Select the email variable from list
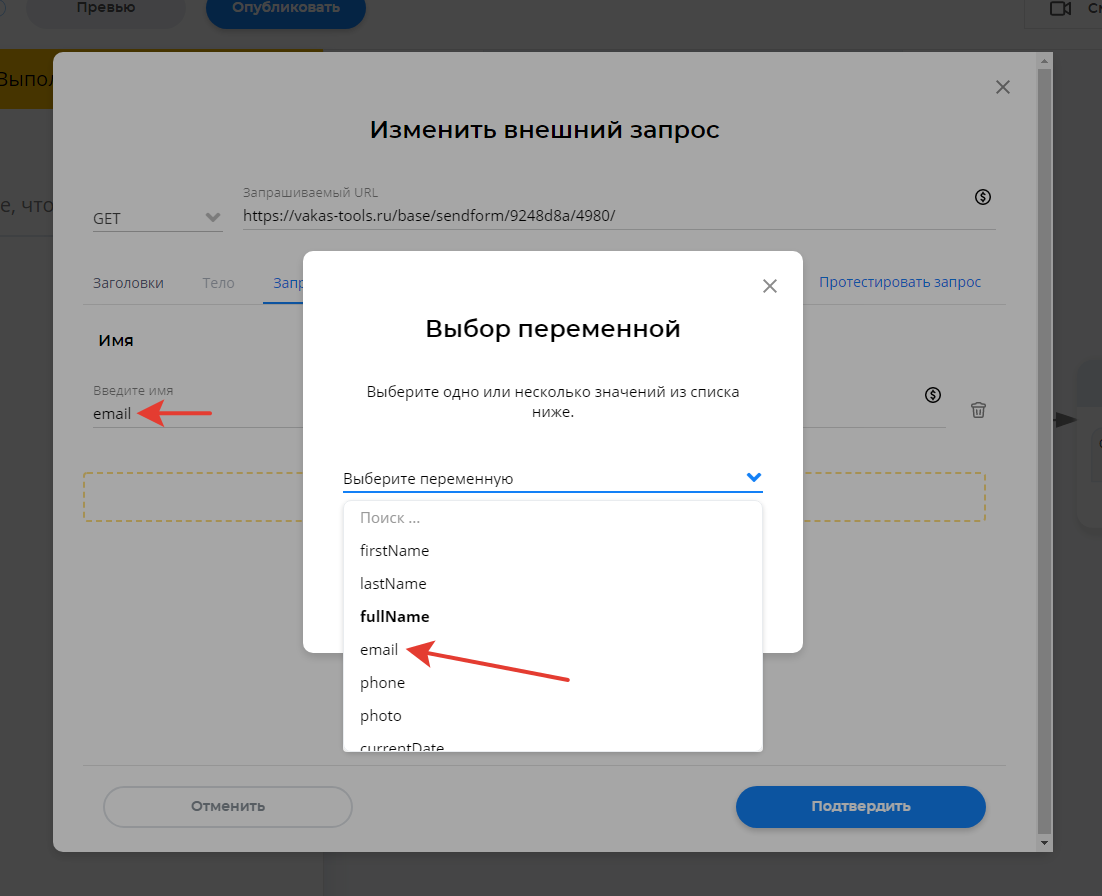The height and width of the screenshot is (896, 1102). tap(379, 650)
